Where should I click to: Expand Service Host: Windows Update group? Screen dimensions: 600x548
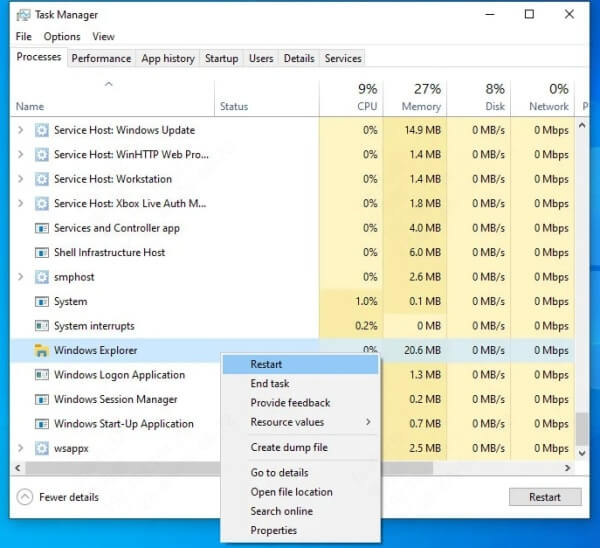pos(21,130)
